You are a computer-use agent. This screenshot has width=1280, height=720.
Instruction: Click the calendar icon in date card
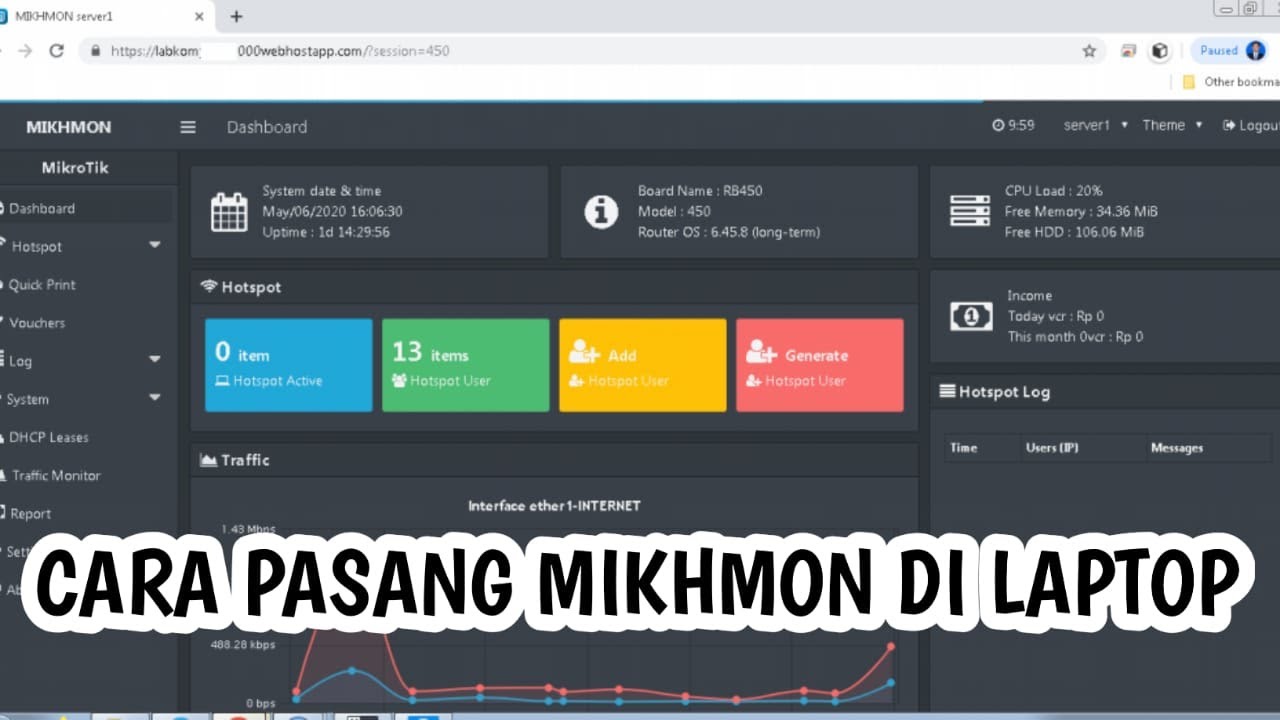click(229, 212)
